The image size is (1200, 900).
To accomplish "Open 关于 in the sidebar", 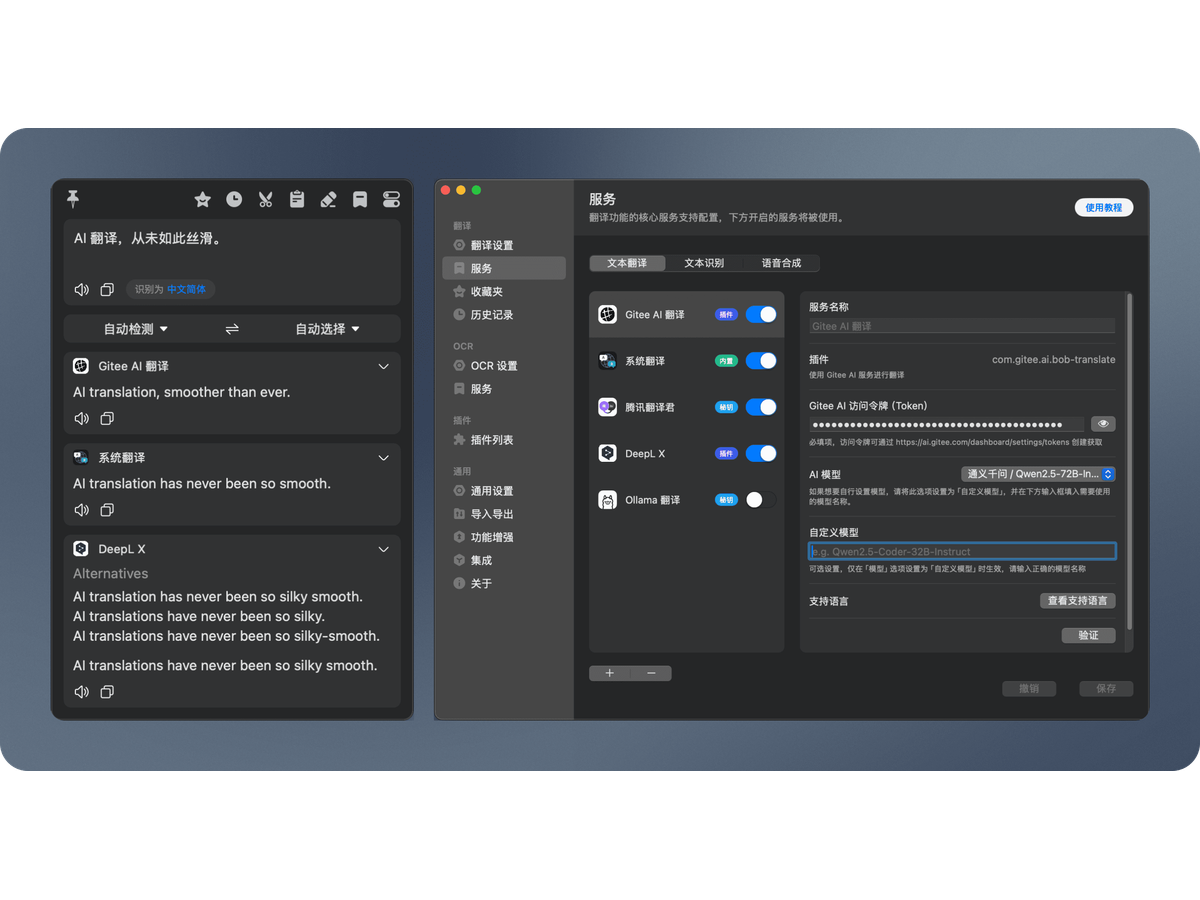I will [x=504, y=583].
